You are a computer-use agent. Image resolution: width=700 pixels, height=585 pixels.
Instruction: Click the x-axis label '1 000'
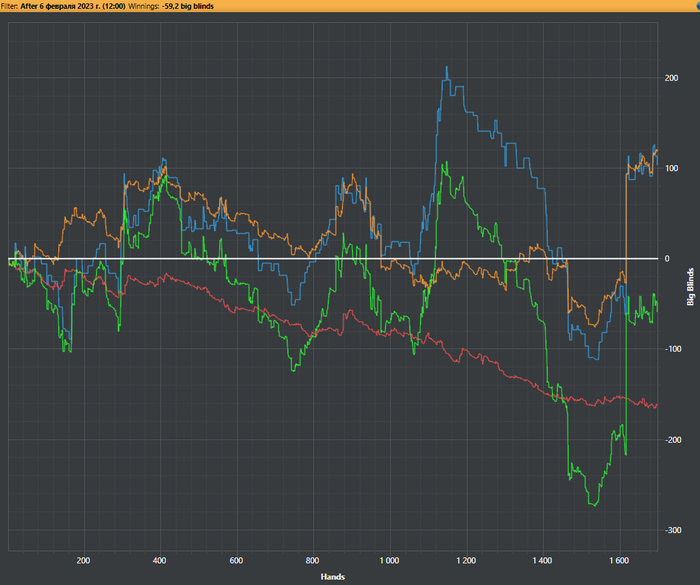389,560
